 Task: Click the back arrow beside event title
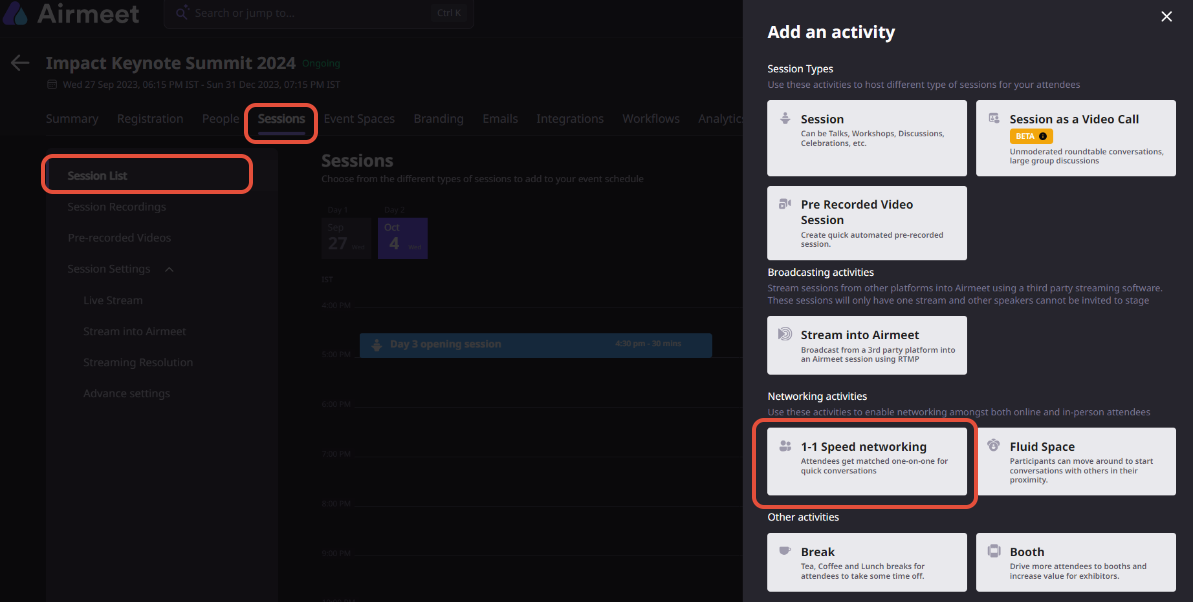tap(20, 62)
